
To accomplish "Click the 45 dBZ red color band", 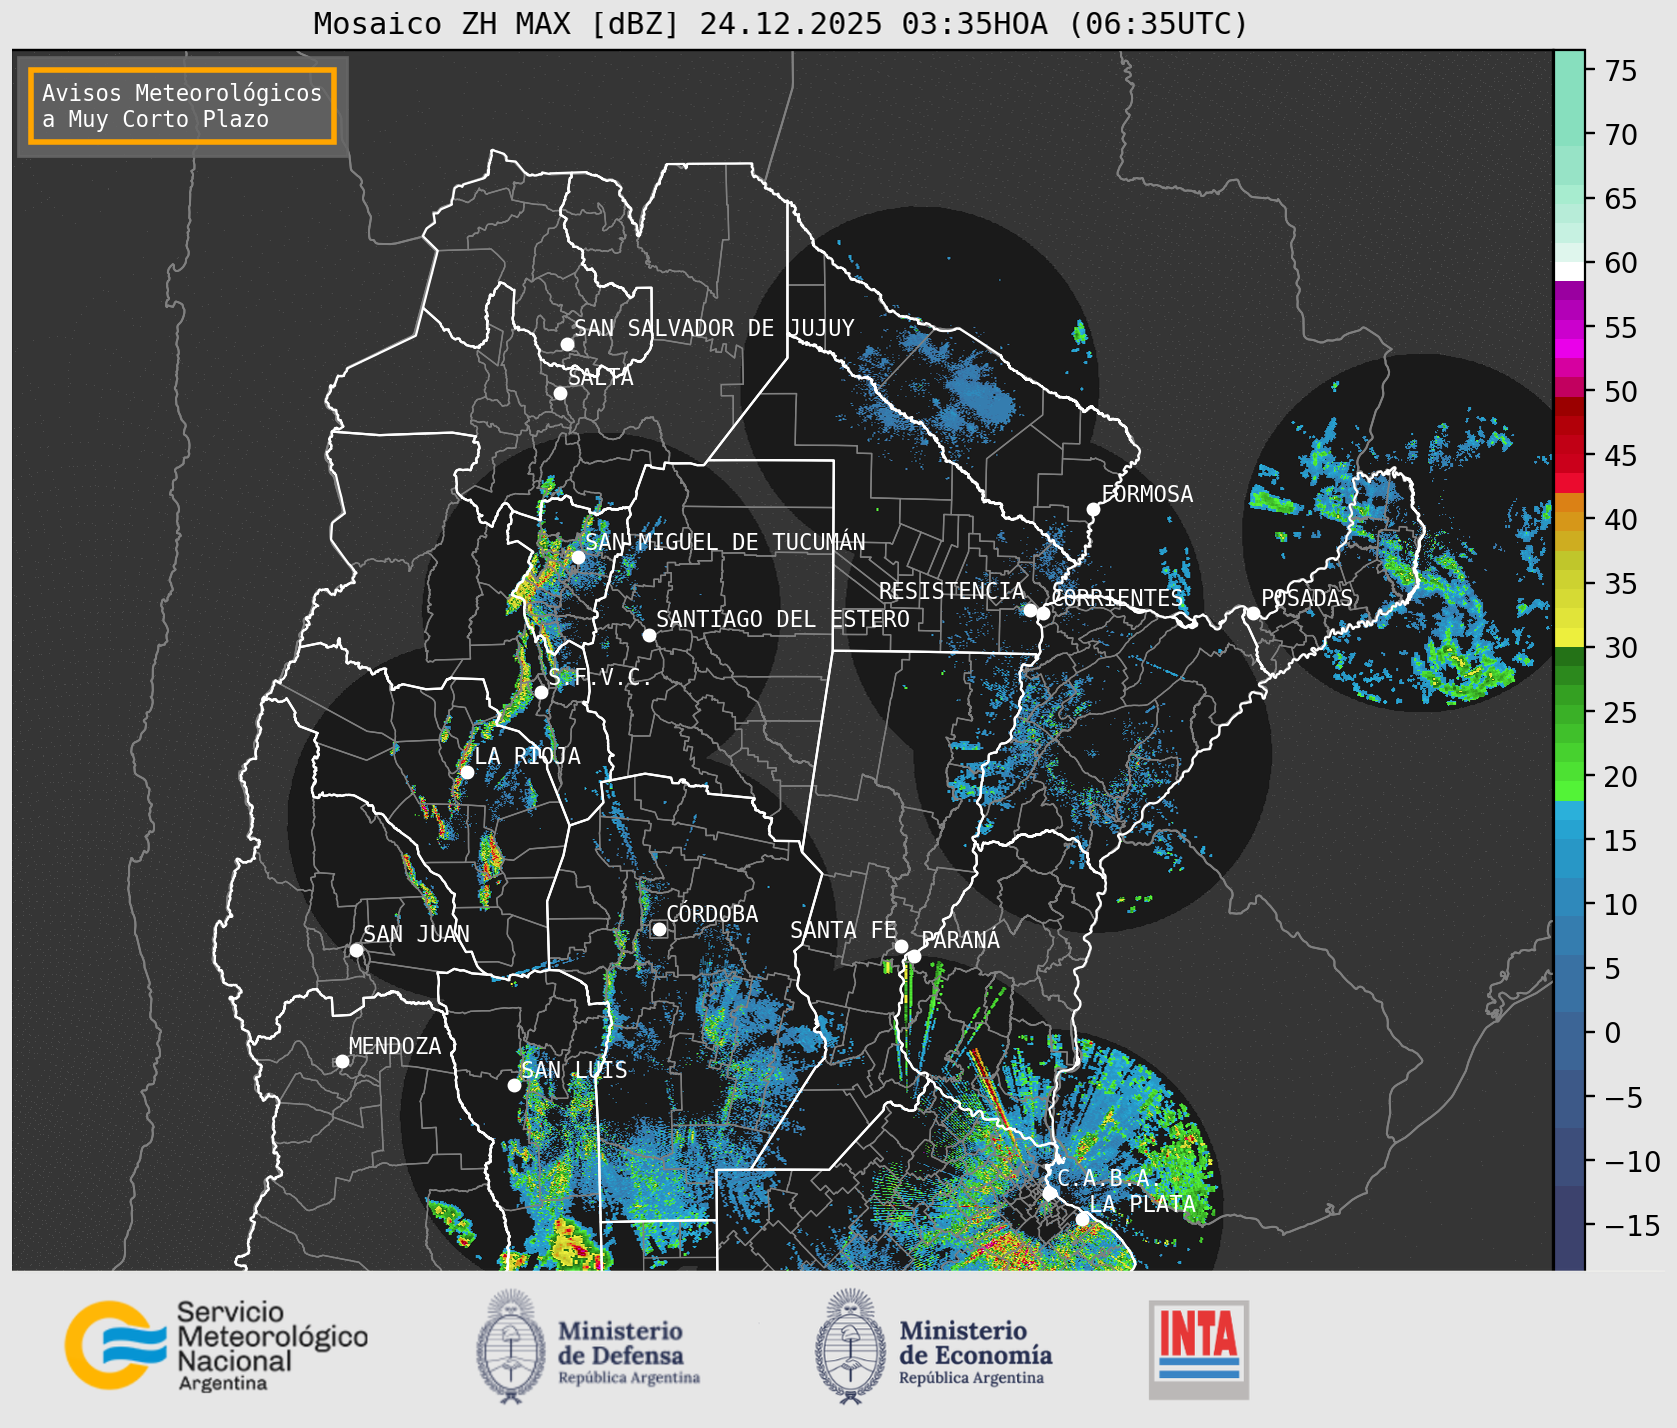I will [x=1569, y=463].
